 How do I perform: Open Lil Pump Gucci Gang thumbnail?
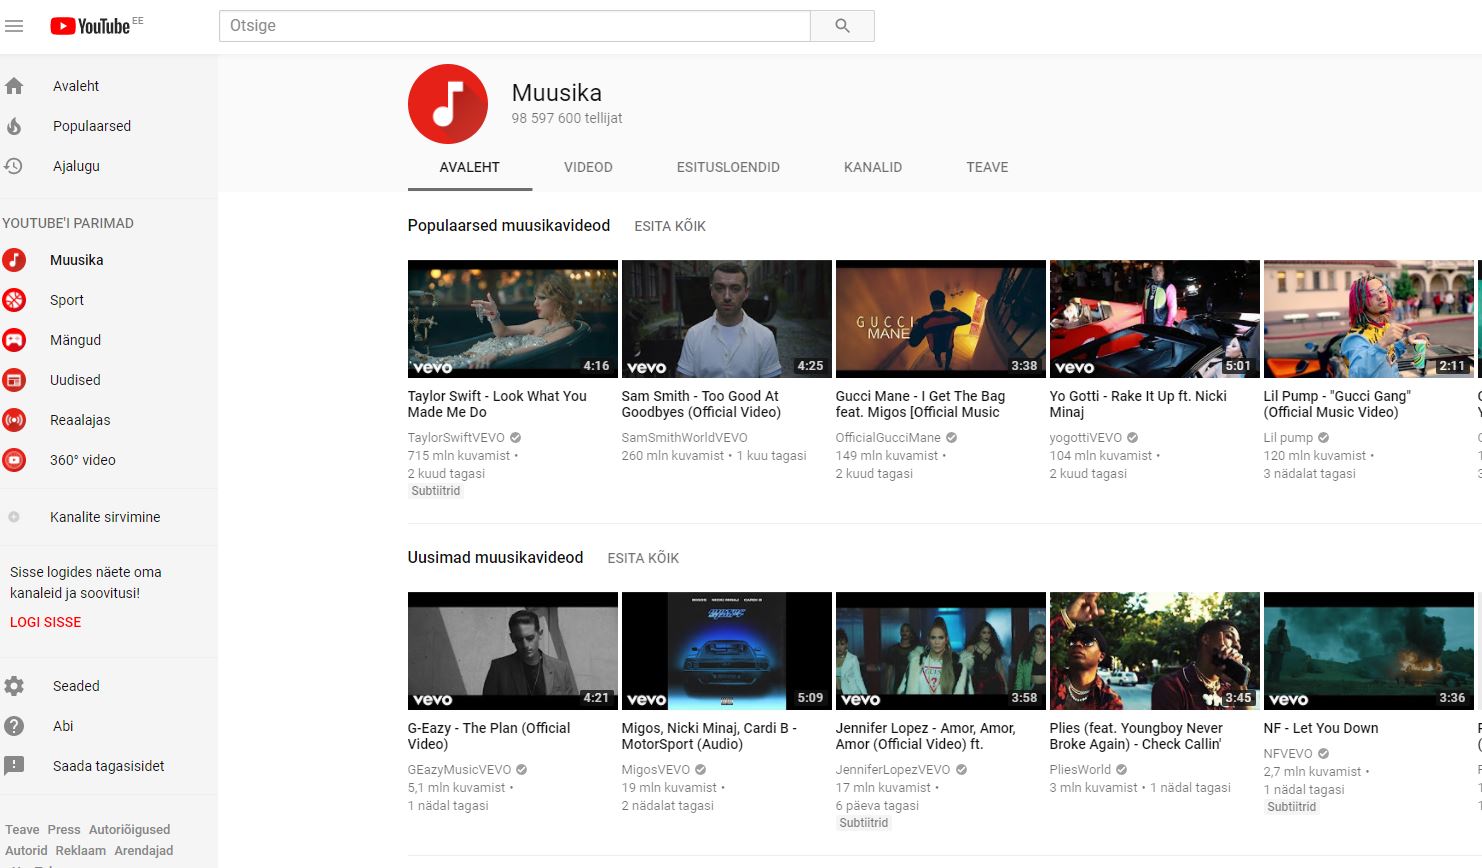click(1368, 319)
